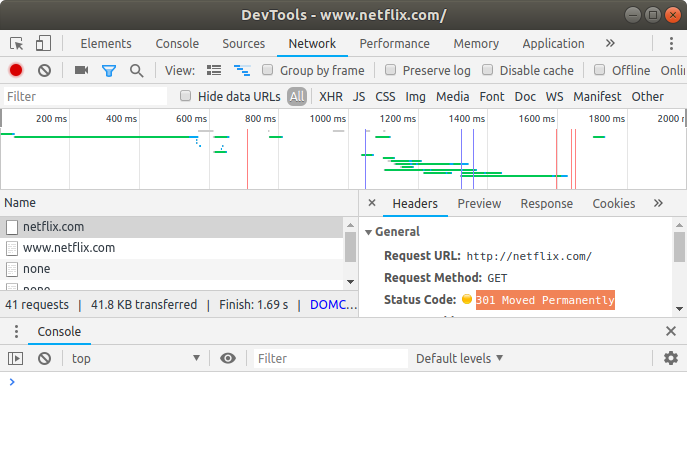This screenshot has width=687, height=473.
Task: Open Memory panel
Action: [476, 44]
